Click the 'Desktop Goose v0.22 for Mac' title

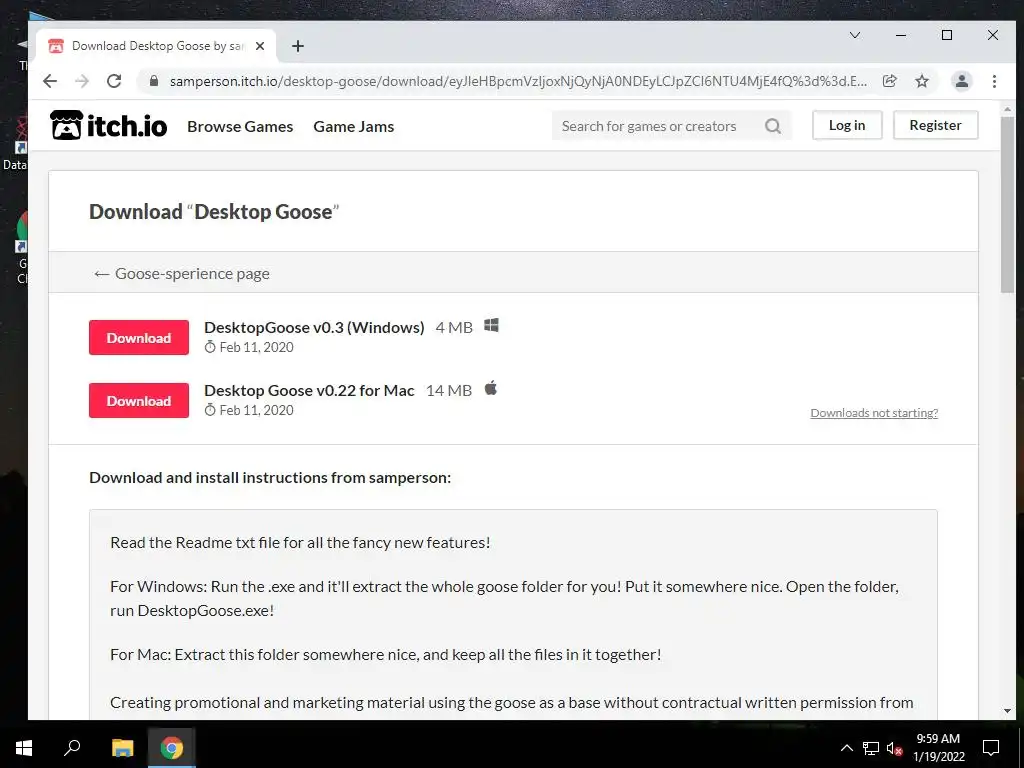tap(309, 391)
